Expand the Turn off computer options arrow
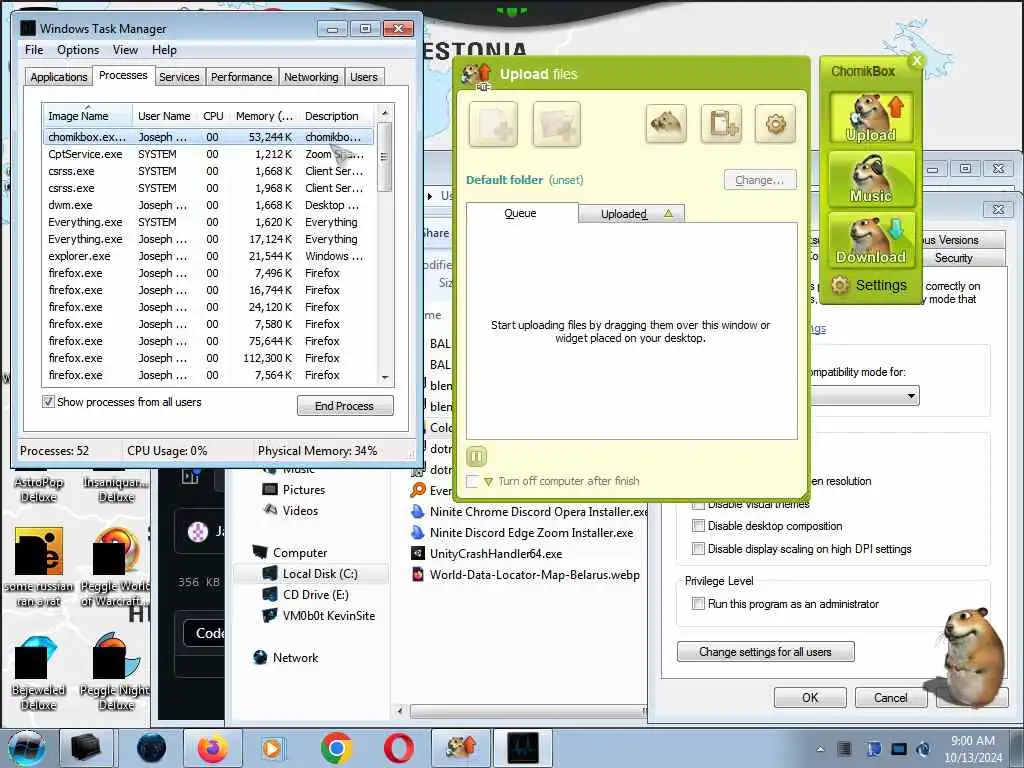Image resolution: width=1024 pixels, height=768 pixels. [488, 482]
